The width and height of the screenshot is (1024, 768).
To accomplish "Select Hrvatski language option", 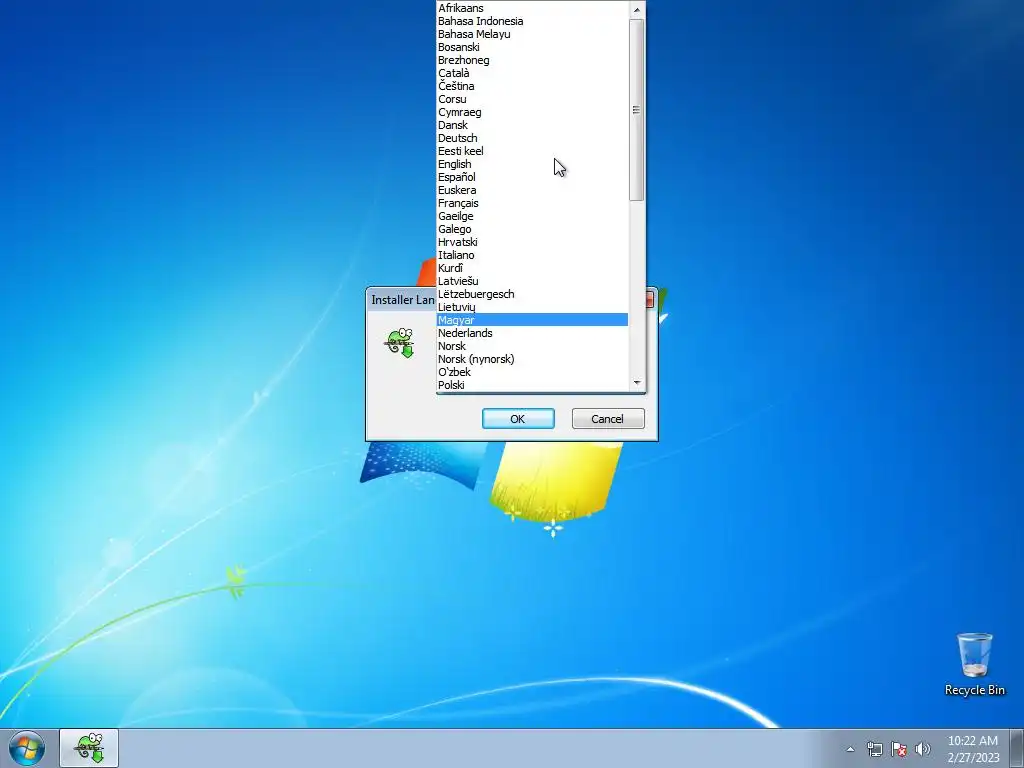I will pos(532,242).
